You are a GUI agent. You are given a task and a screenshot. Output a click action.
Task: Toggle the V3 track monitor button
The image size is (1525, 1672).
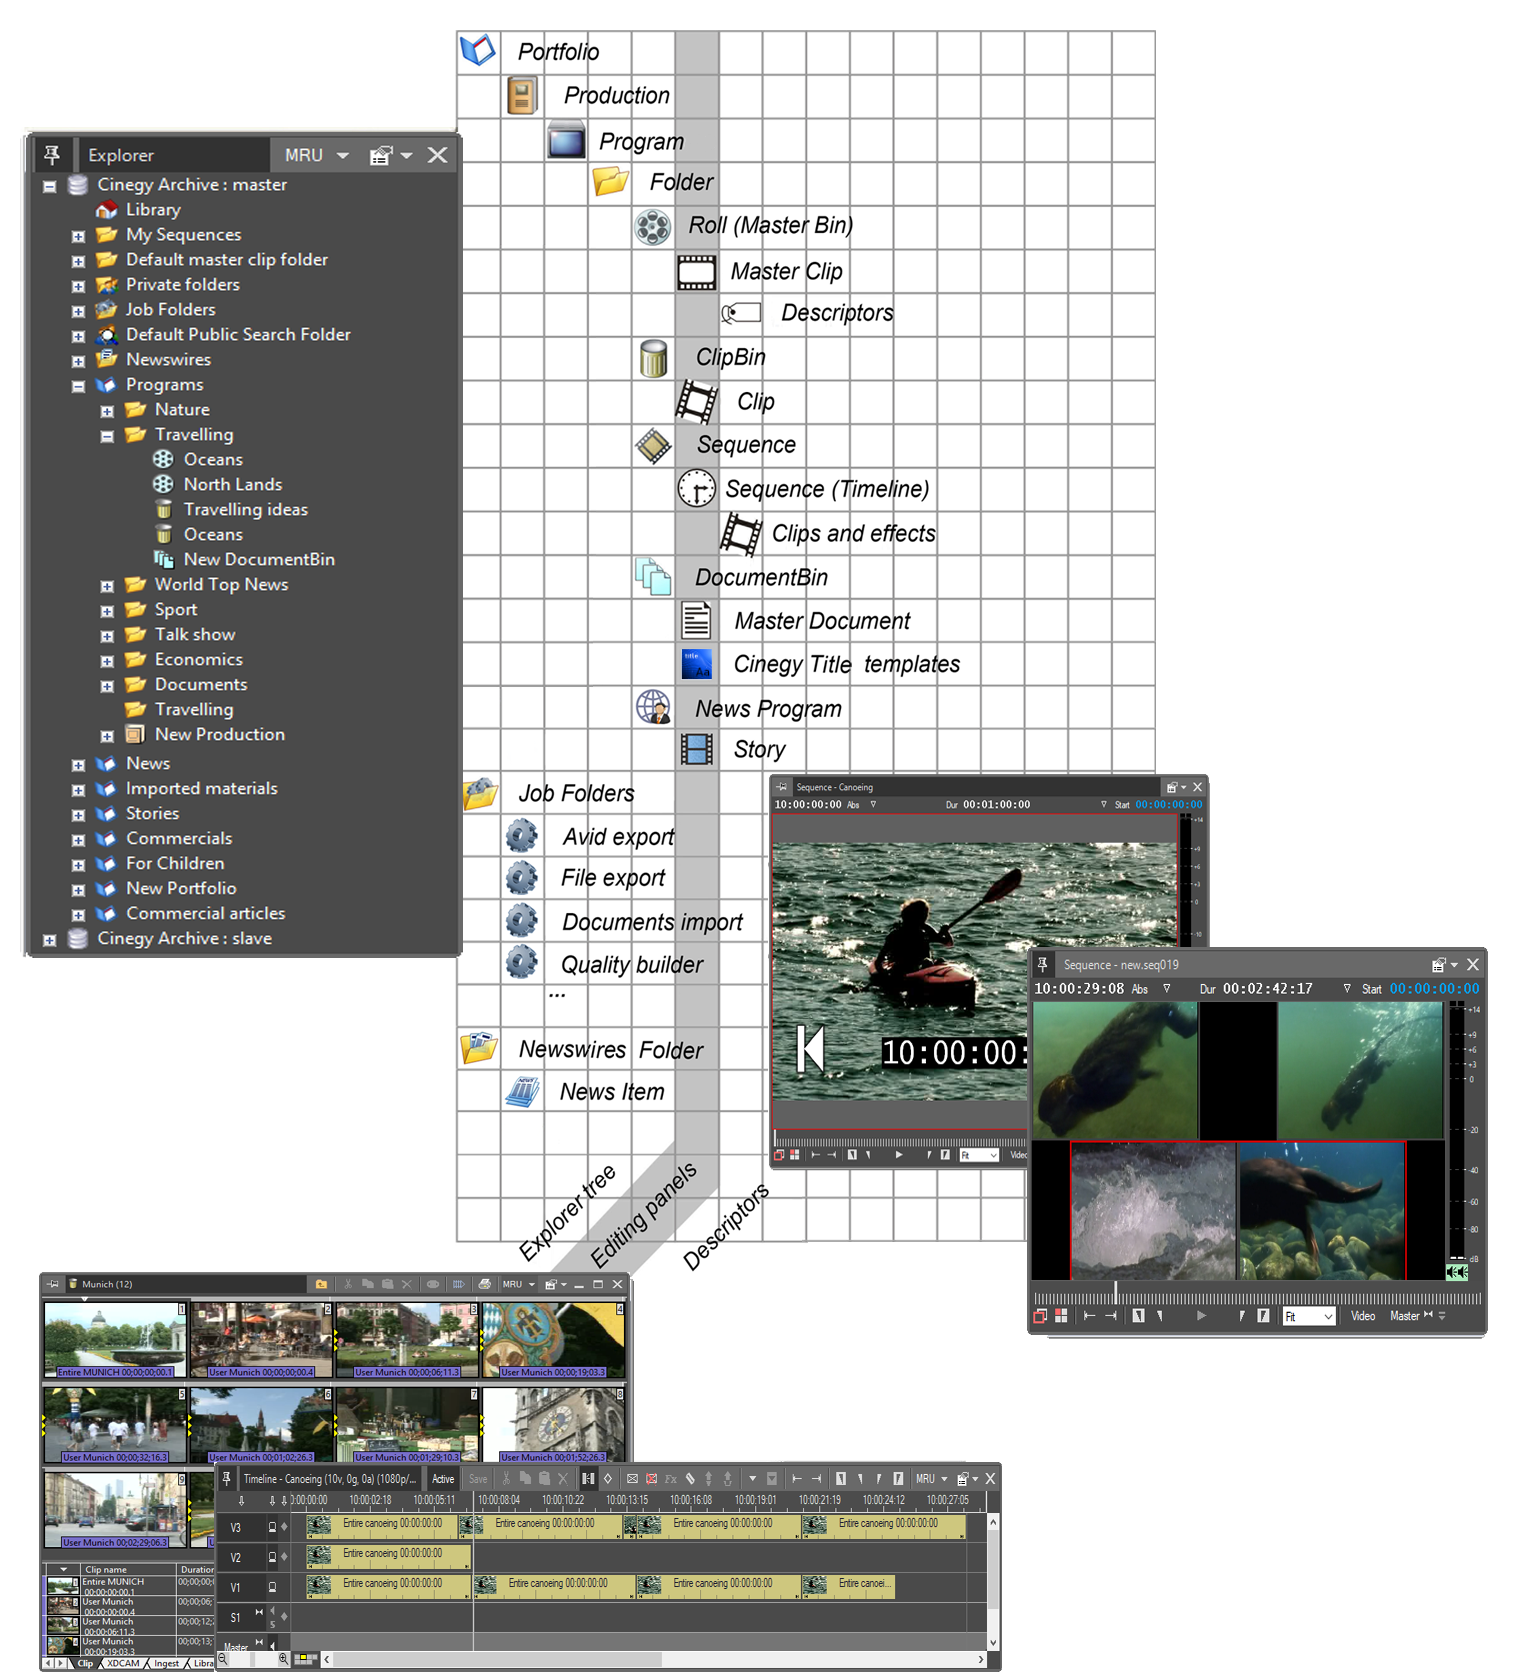point(272,1527)
